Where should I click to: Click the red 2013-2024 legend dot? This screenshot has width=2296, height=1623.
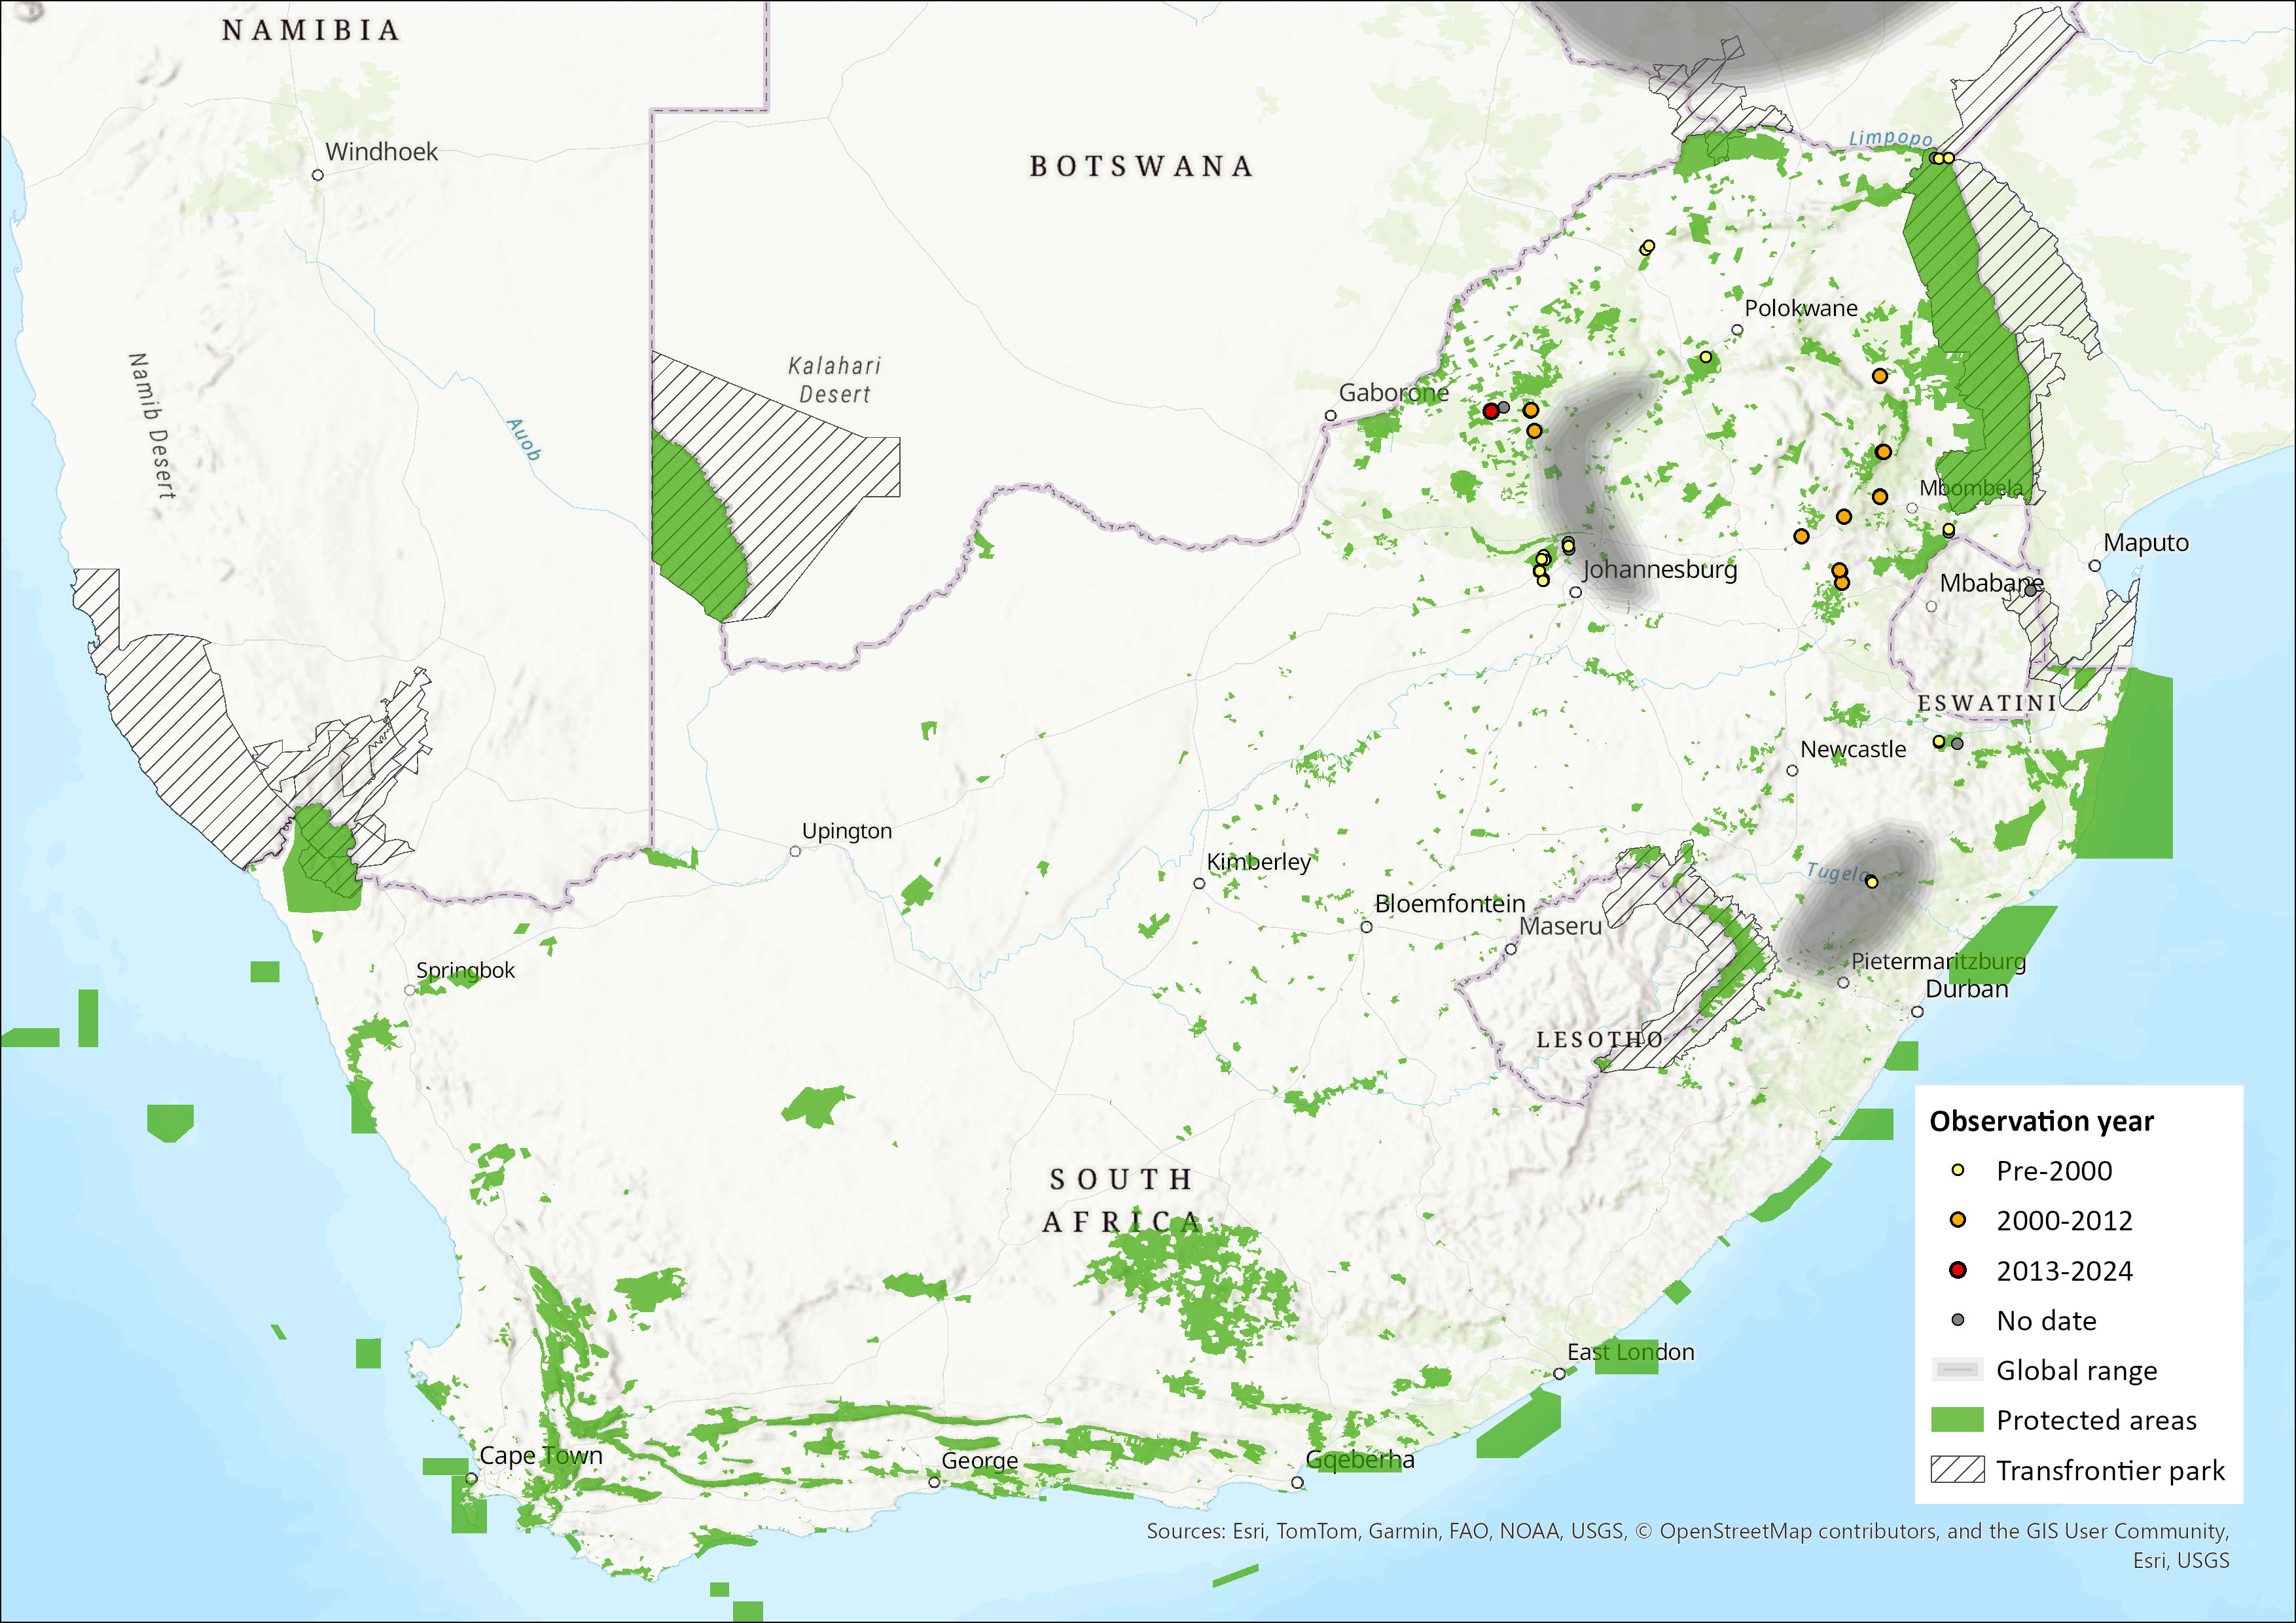[1957, 1270]
